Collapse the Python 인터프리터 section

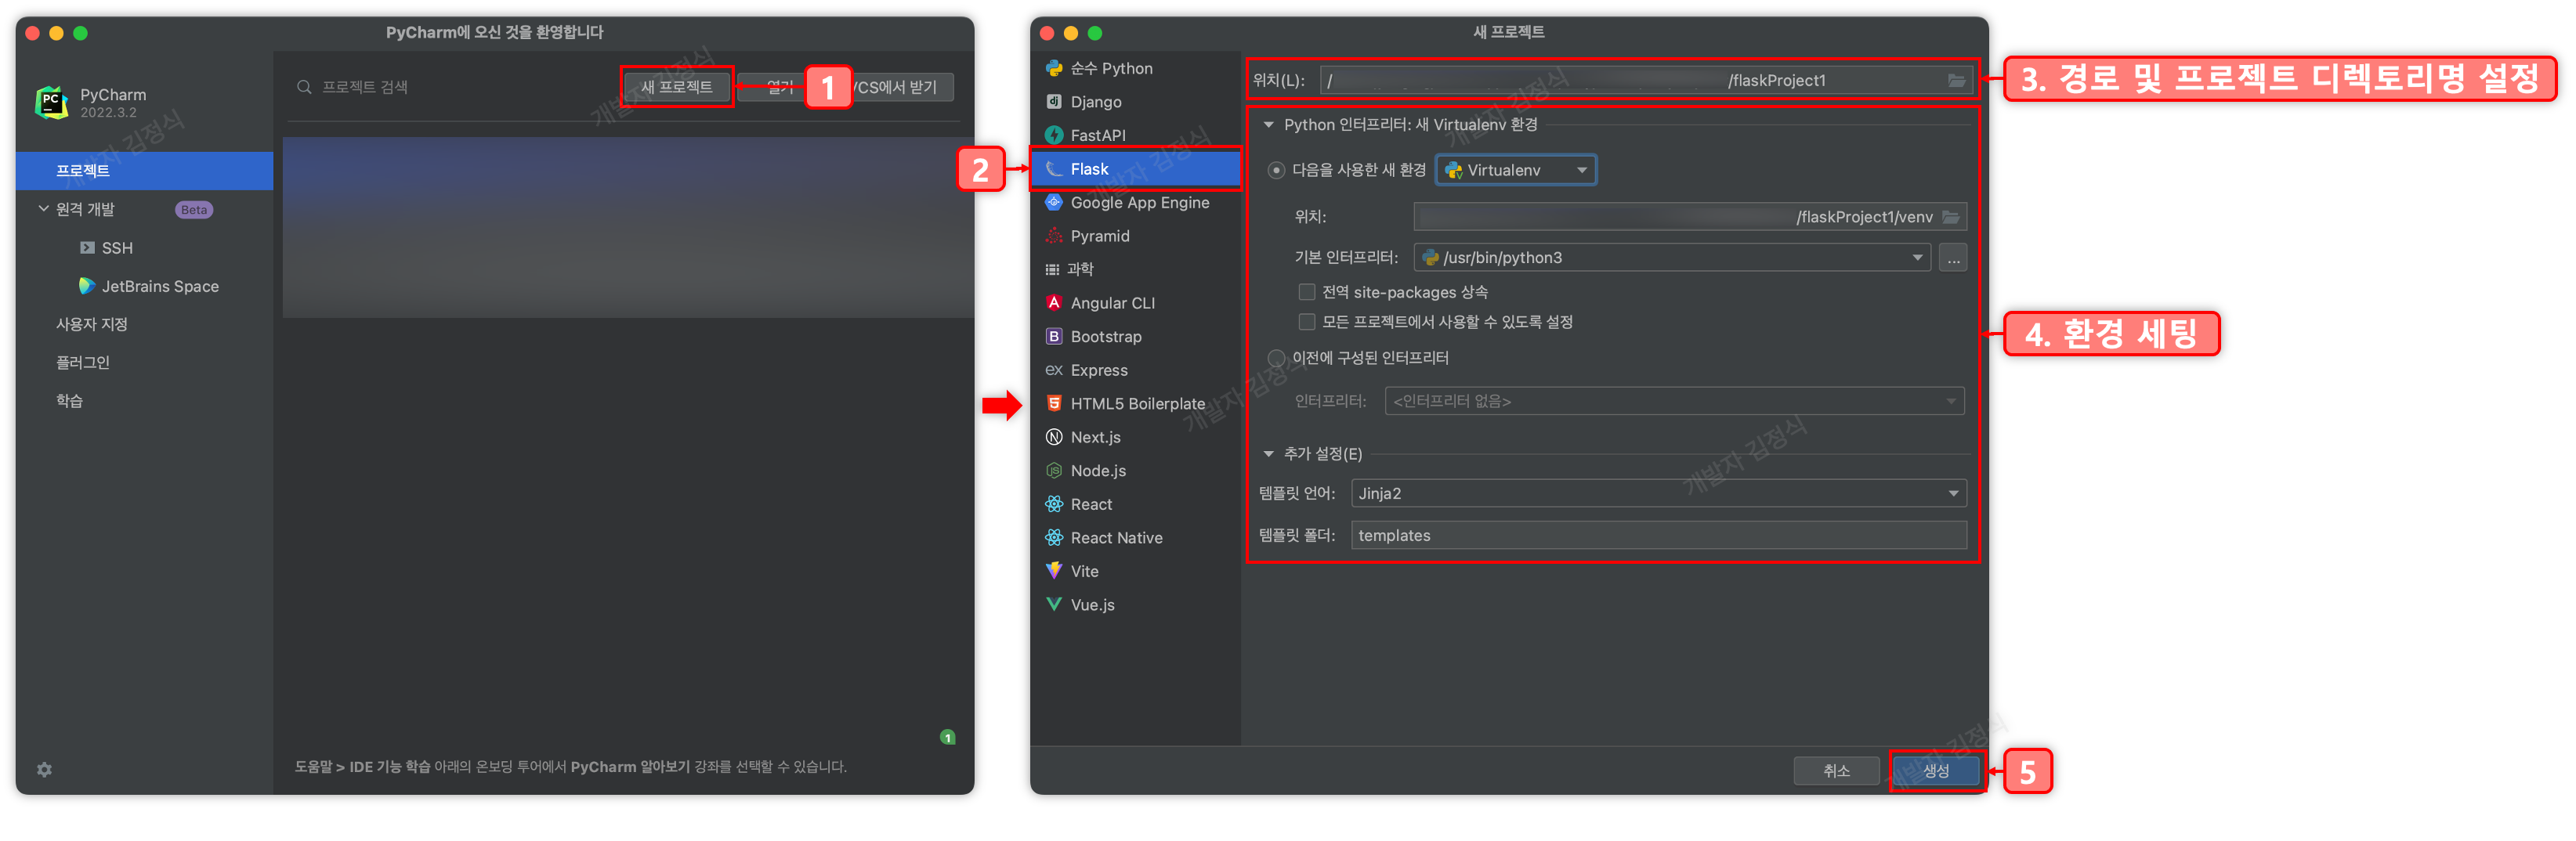click(1268, 125)
